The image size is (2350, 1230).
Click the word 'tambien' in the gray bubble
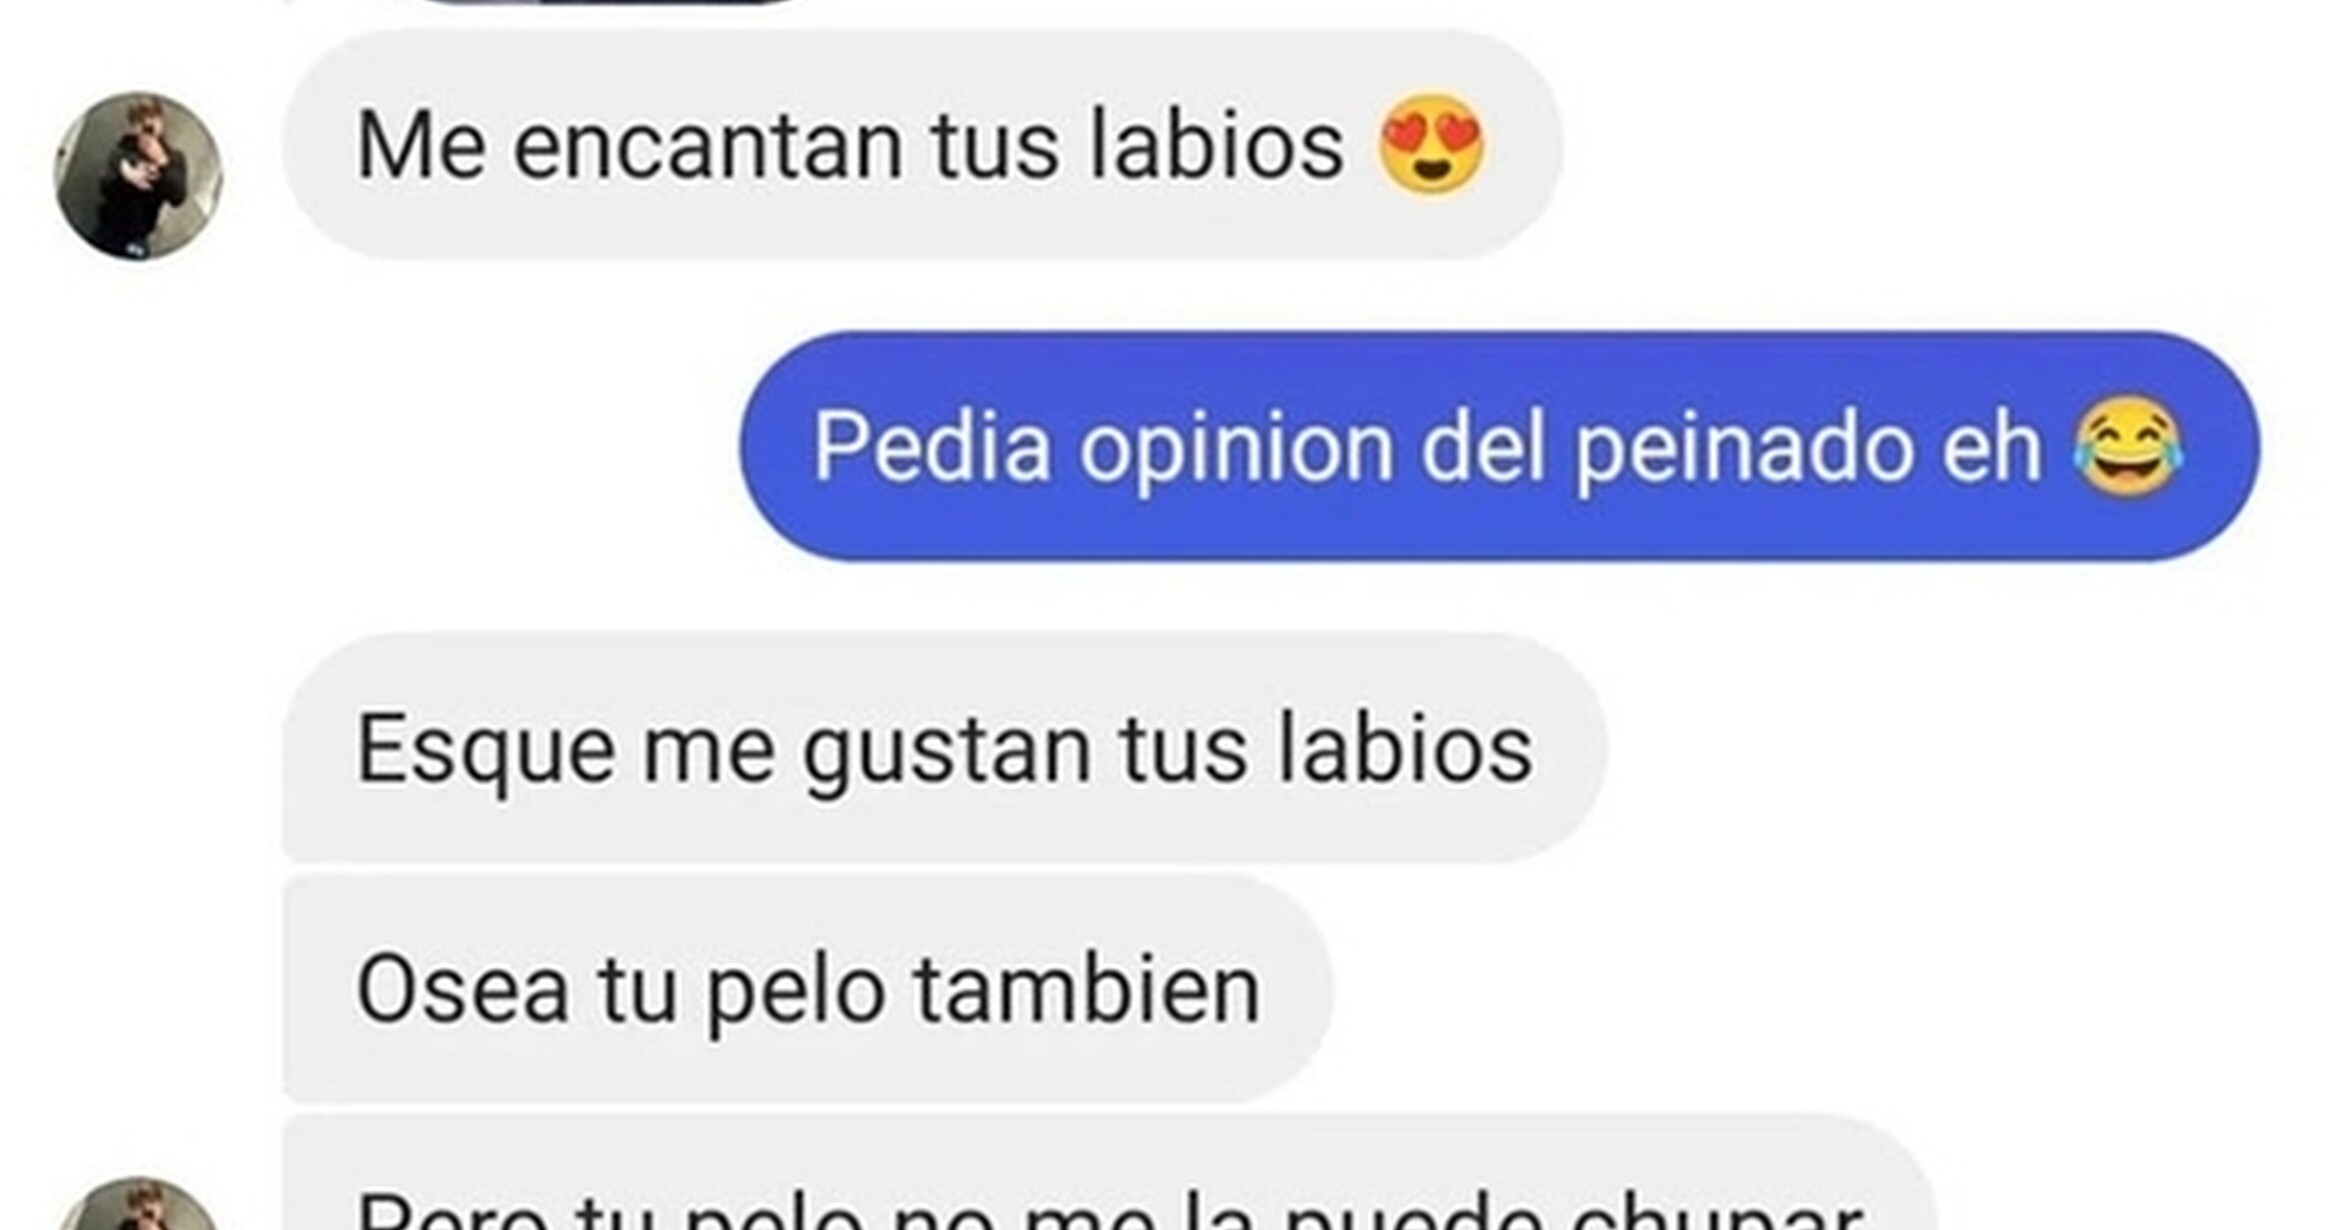(x=1087, y=988)
